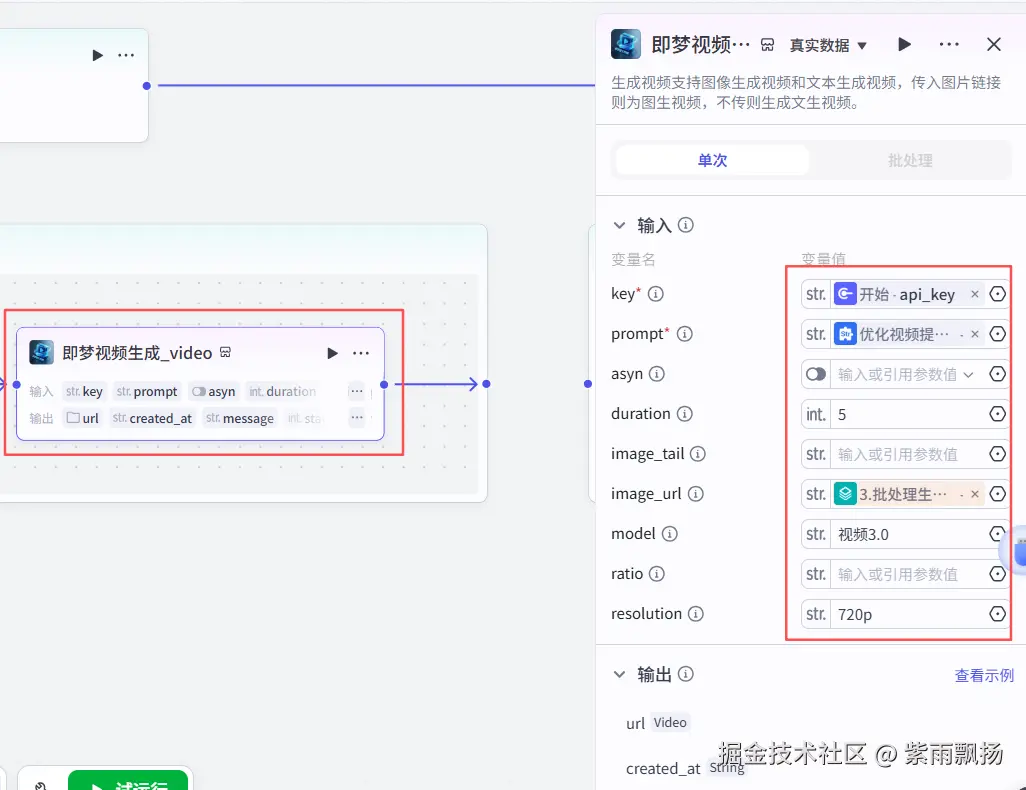Open options of the top-left canvas node
Image resolution: width=1026 pixels, height=790 pixels.
click(x=126, y=56)
